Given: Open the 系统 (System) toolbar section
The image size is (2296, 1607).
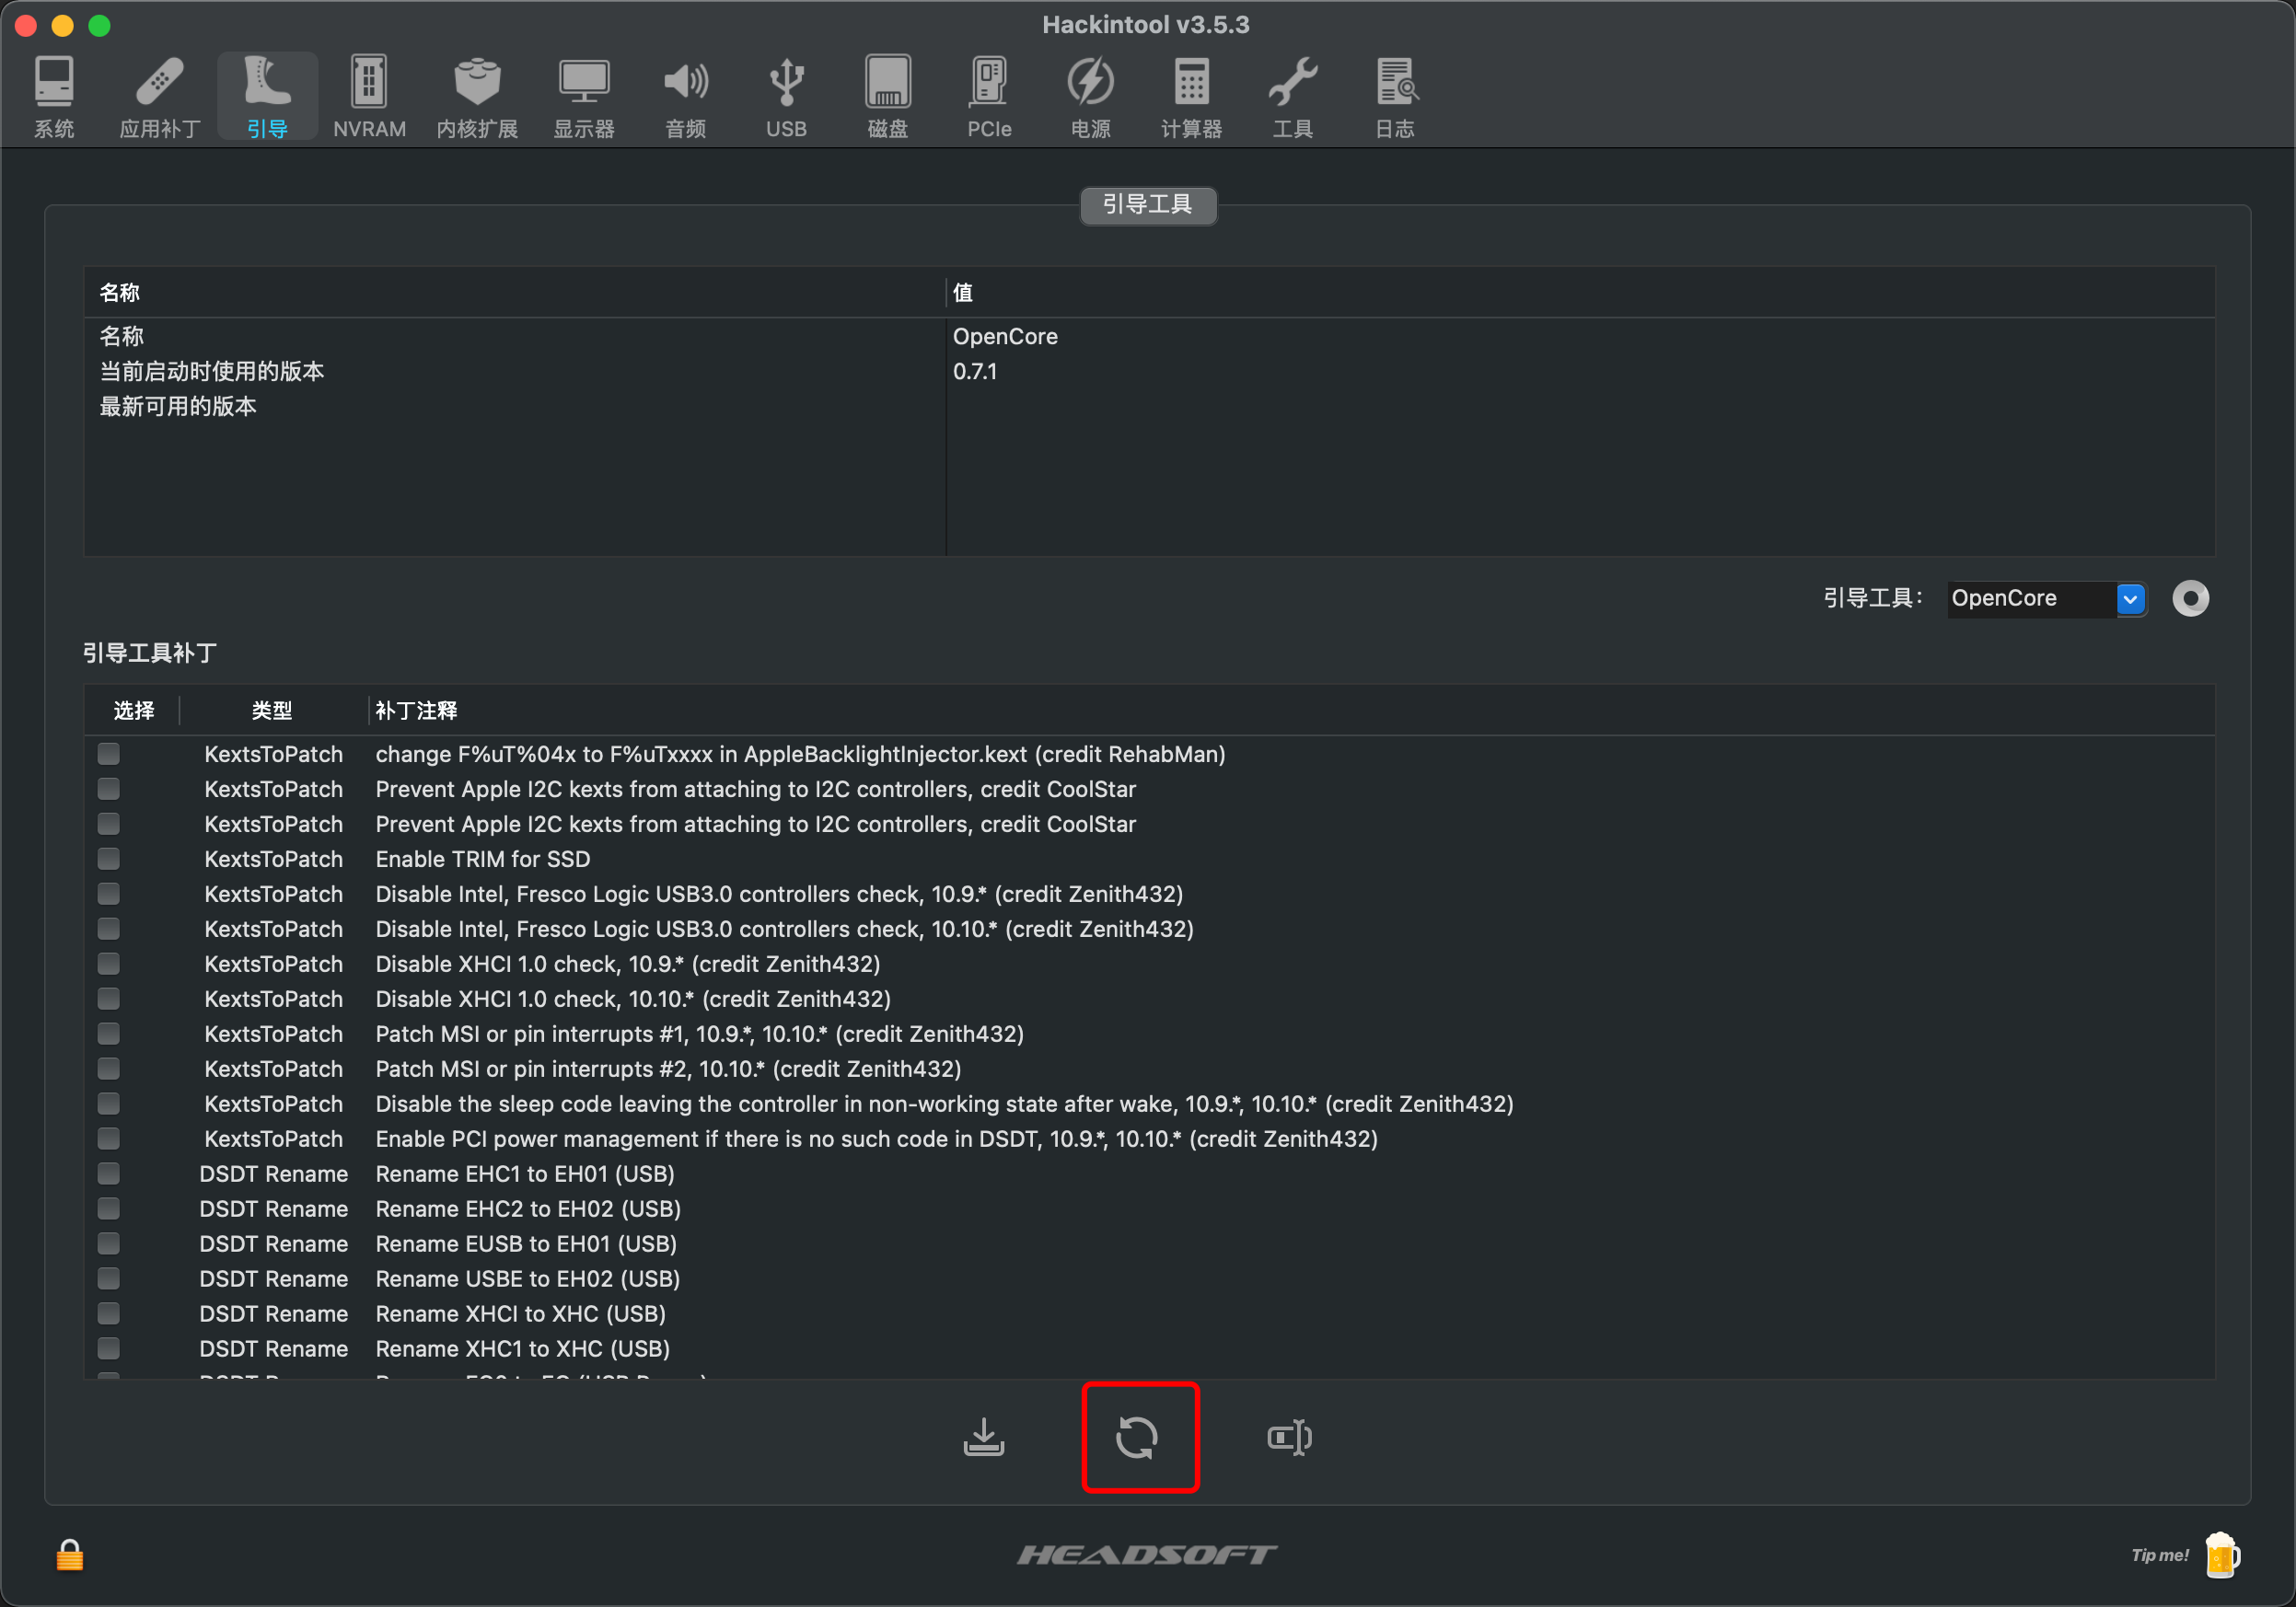Looking at the screenshot, I should [x=54, y=97].
